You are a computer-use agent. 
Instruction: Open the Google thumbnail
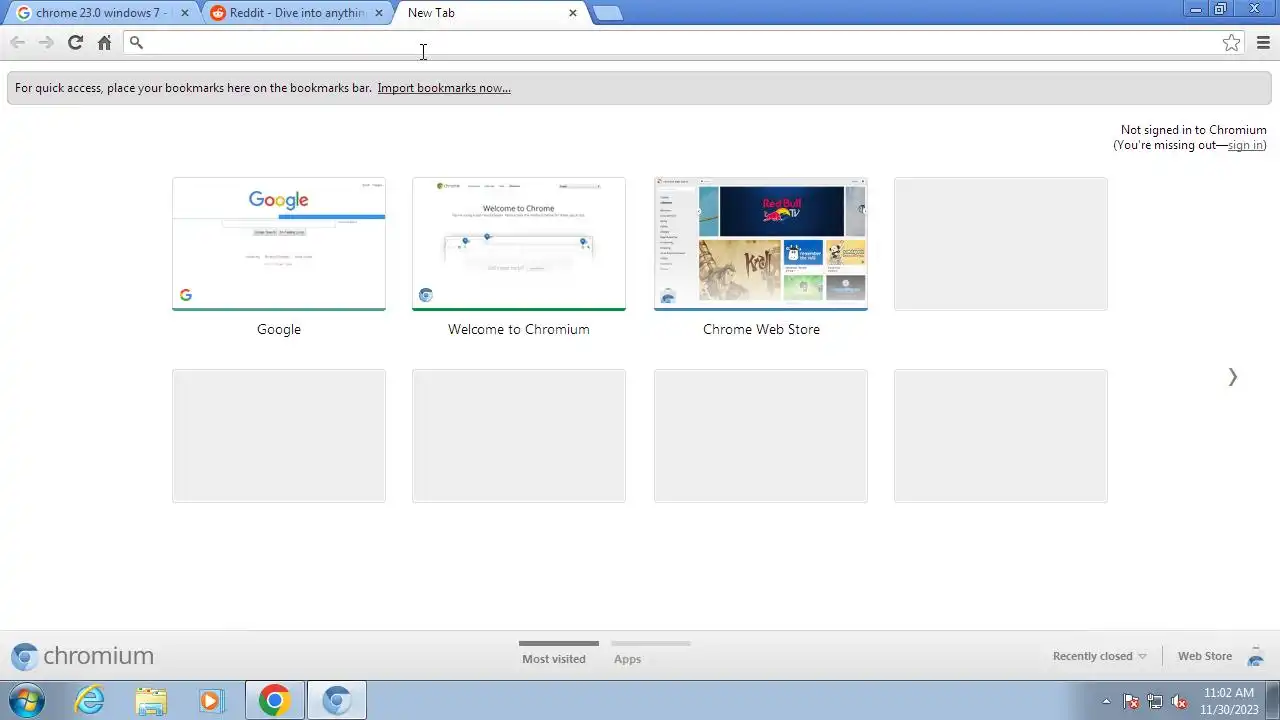click(x=279, y=244)
